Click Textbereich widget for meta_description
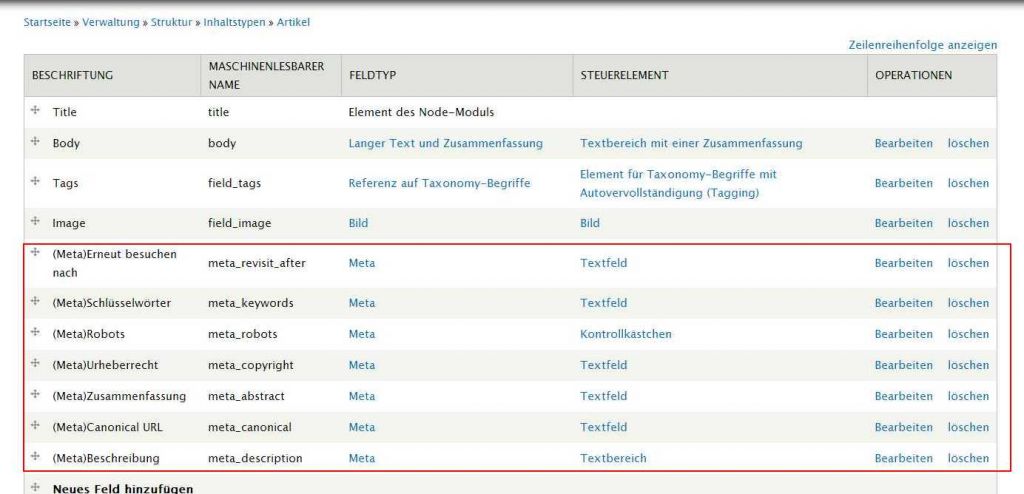This screenshot has width=1024, height=494. coord(613,458)
